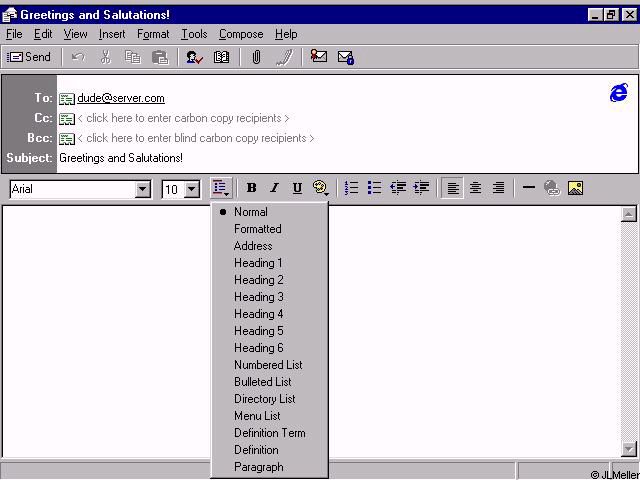
Task: Open the File menu
Action: [14, 34]
